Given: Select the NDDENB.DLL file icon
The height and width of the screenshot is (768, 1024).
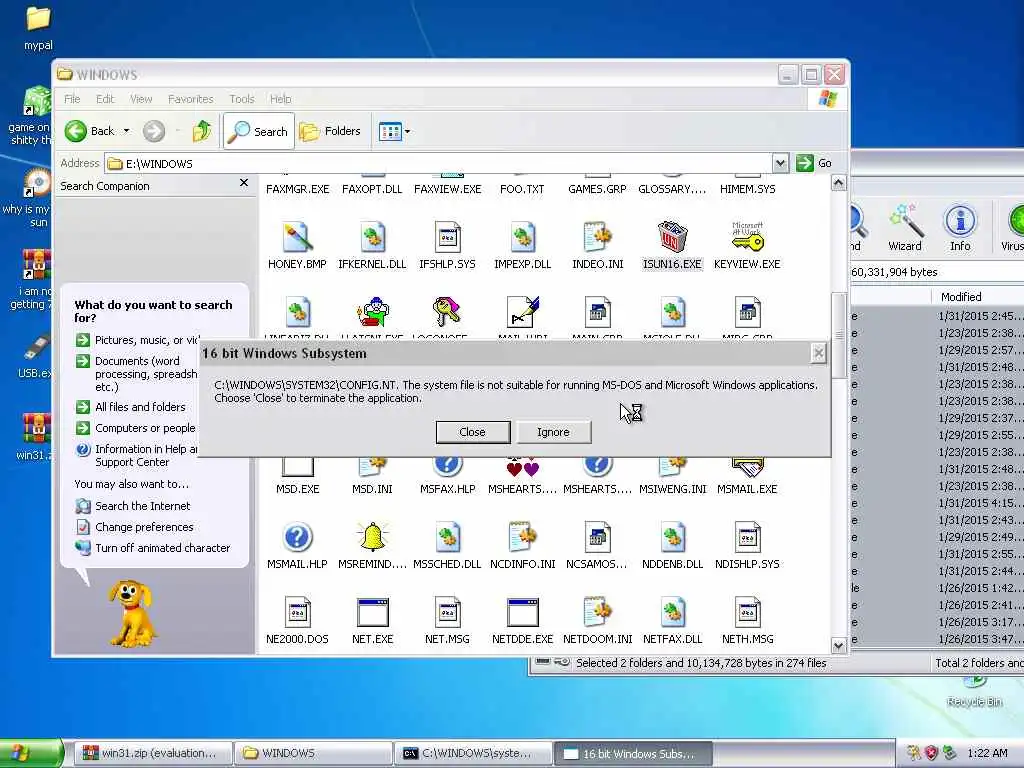Looking at the screenshot, I should (x=672, y=537).
